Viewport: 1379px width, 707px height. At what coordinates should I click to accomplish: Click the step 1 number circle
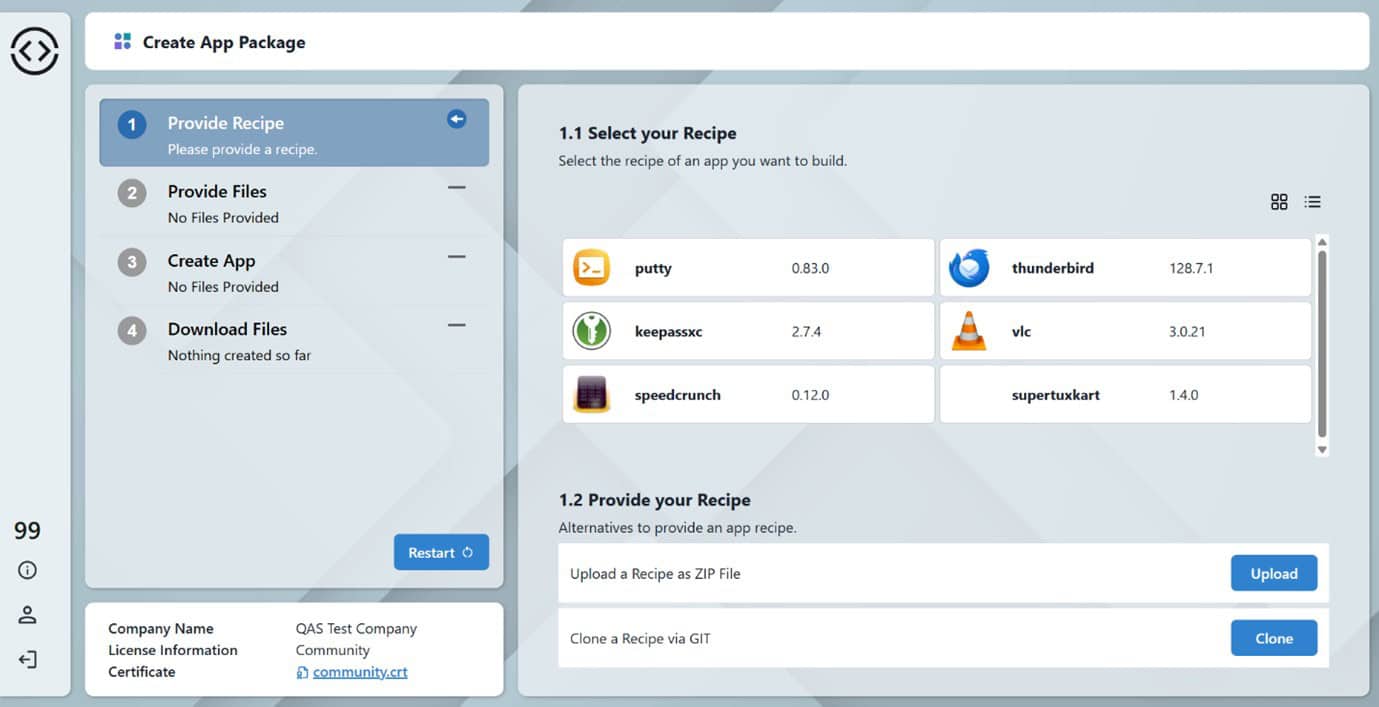coord(132,125)
